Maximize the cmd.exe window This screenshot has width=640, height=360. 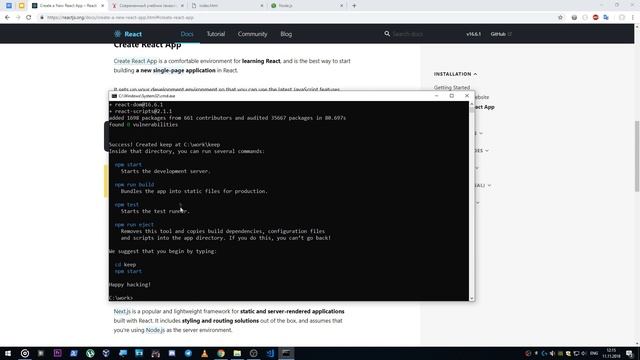tap(451, 96)
